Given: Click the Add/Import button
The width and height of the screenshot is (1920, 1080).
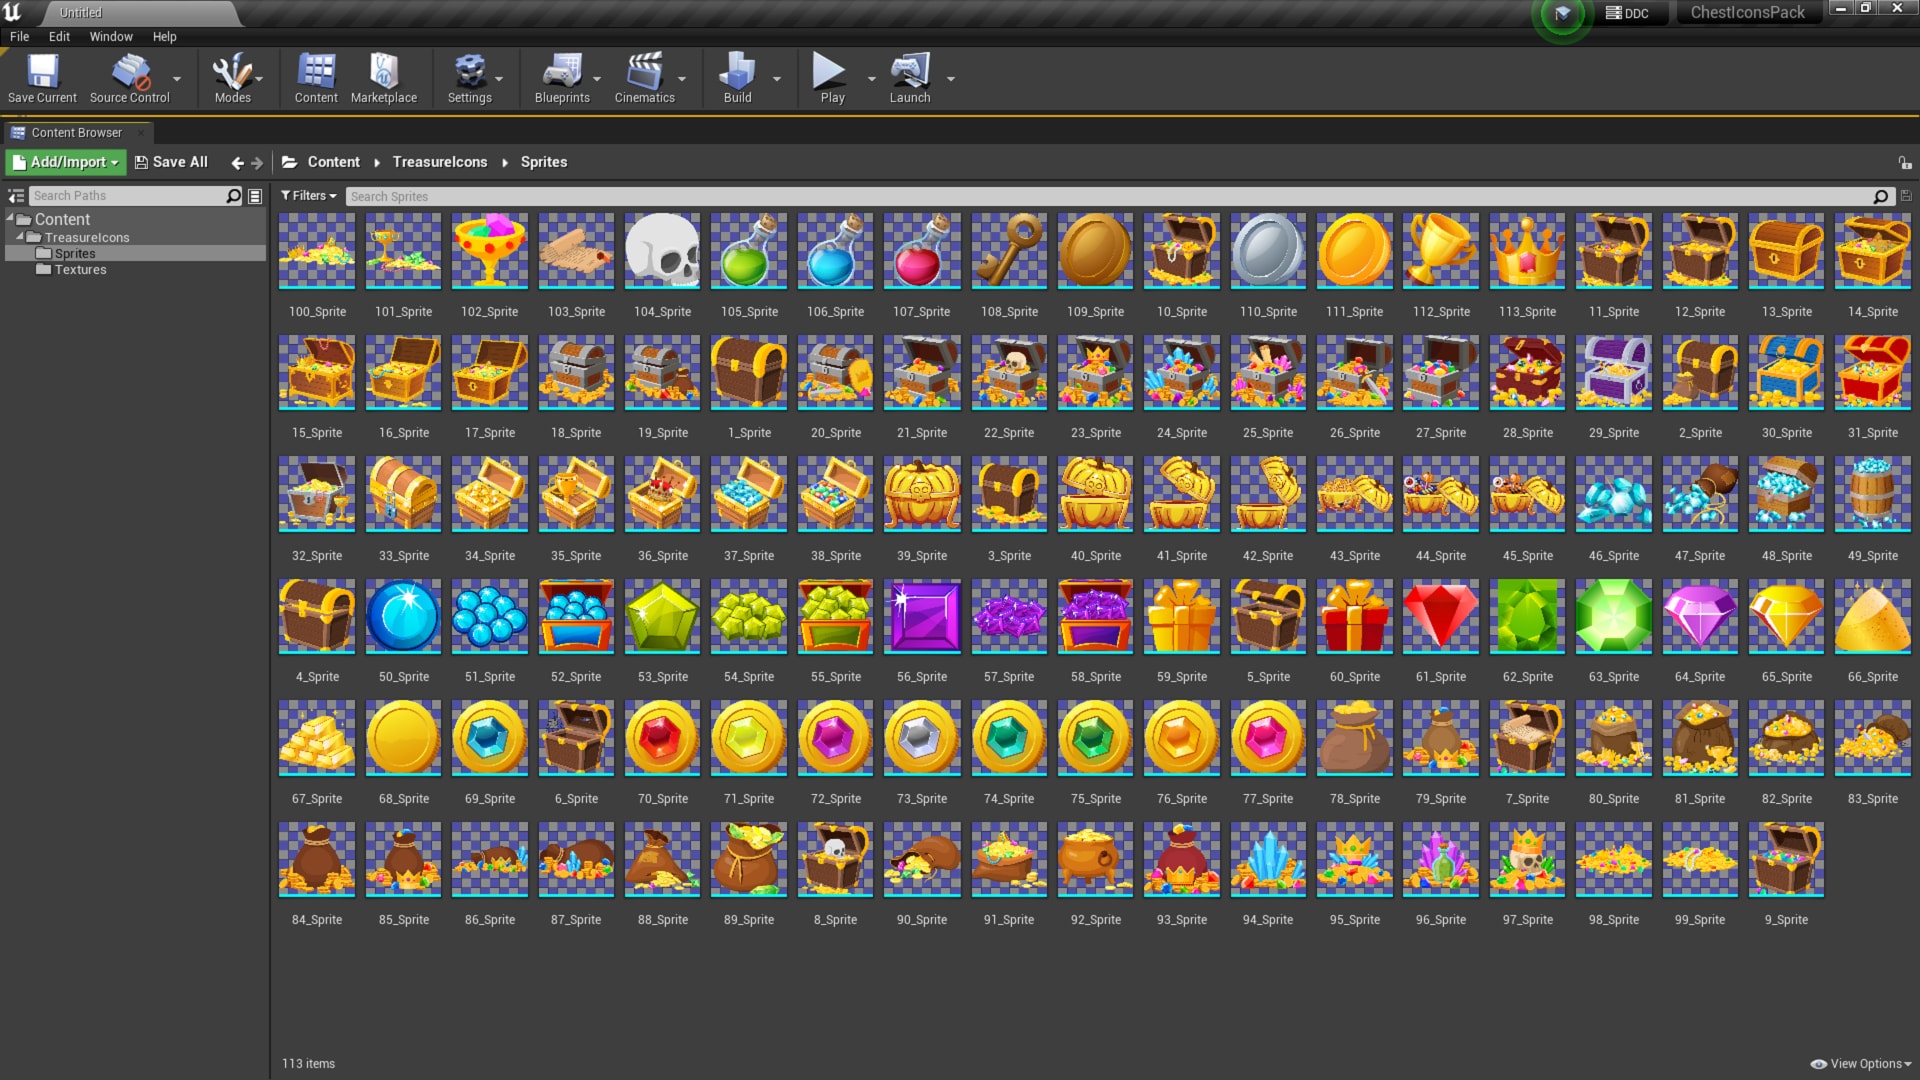Looking at the screenshot, I should [x=64, y=161].
